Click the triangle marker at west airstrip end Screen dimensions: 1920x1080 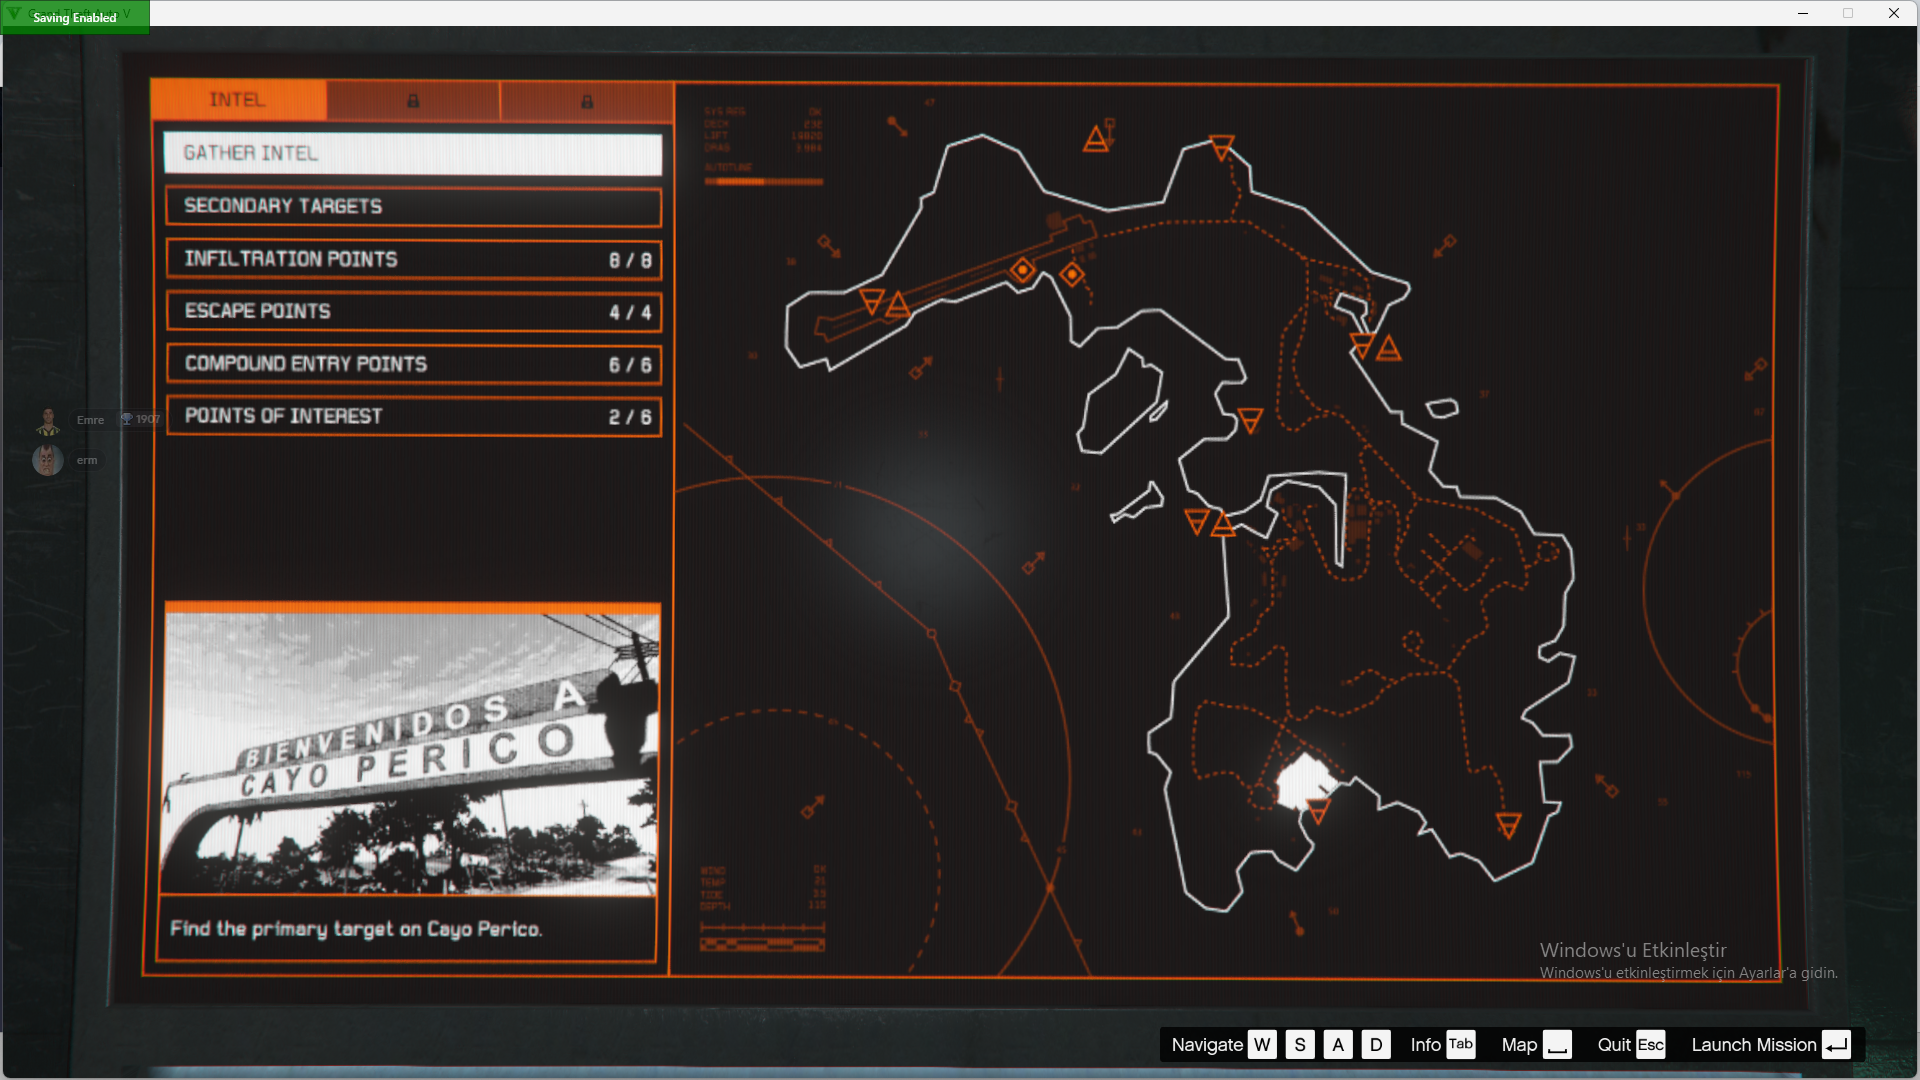(872, 300)
